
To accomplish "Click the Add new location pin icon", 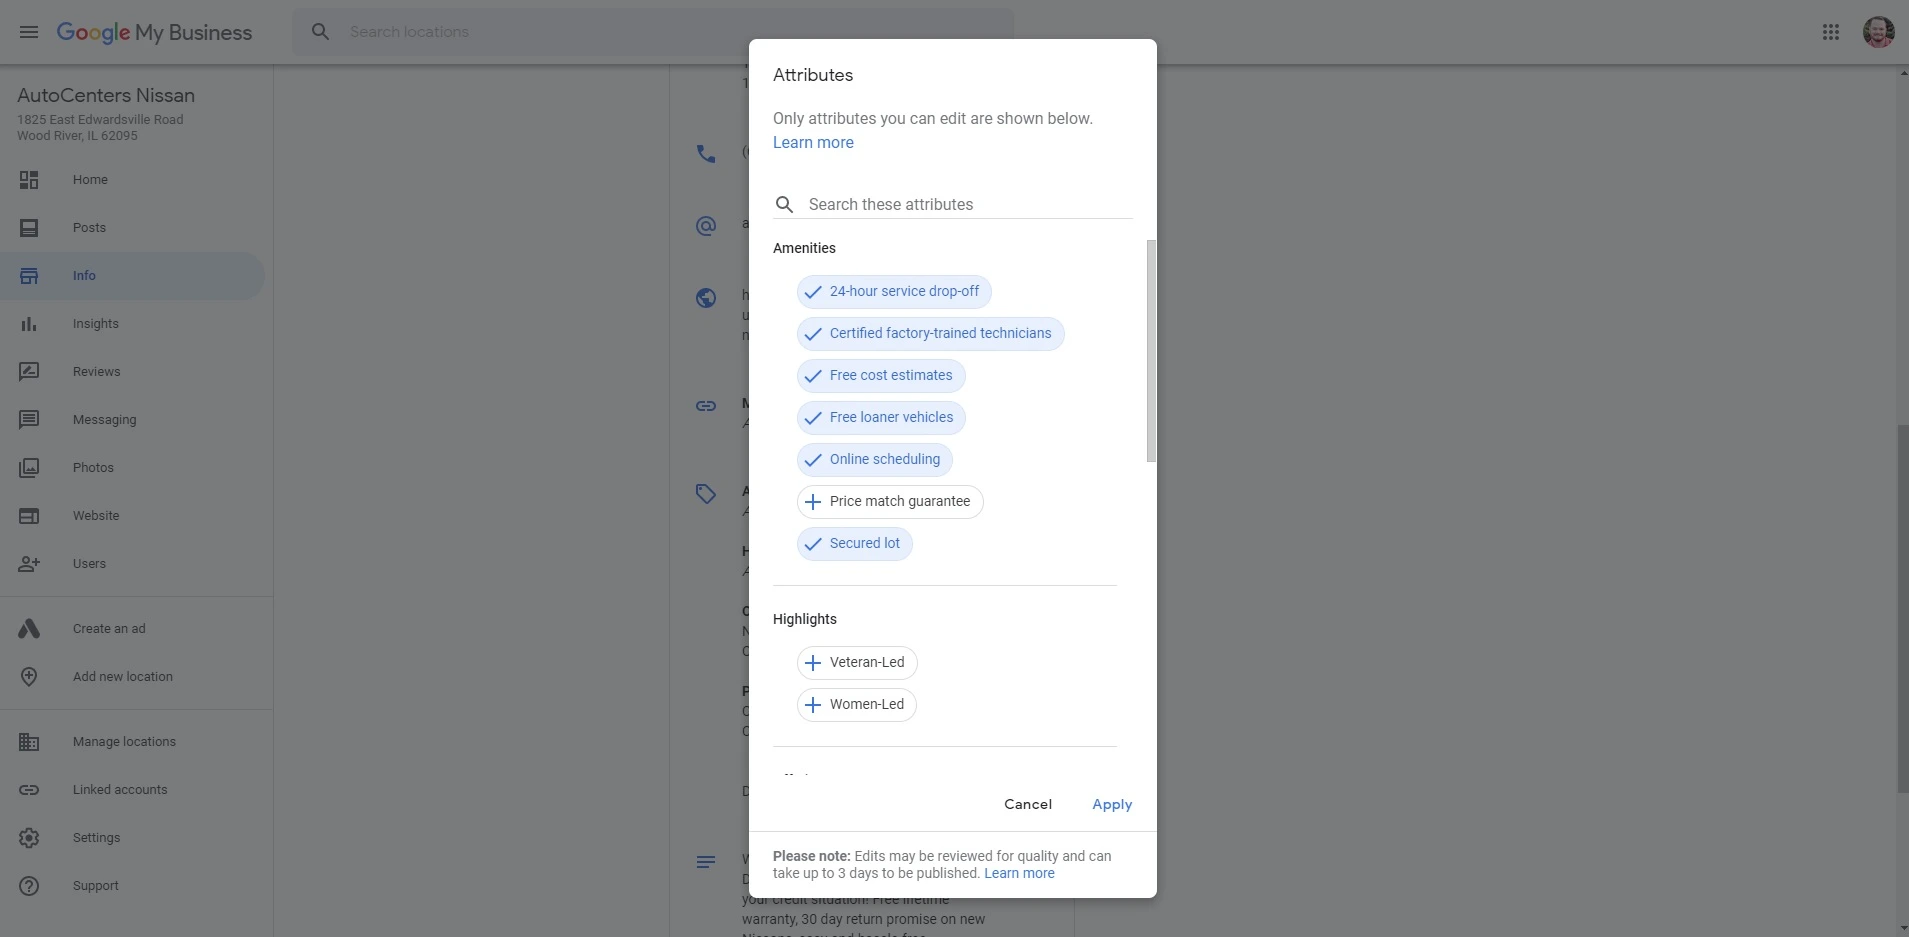I will tap(29, 677).
